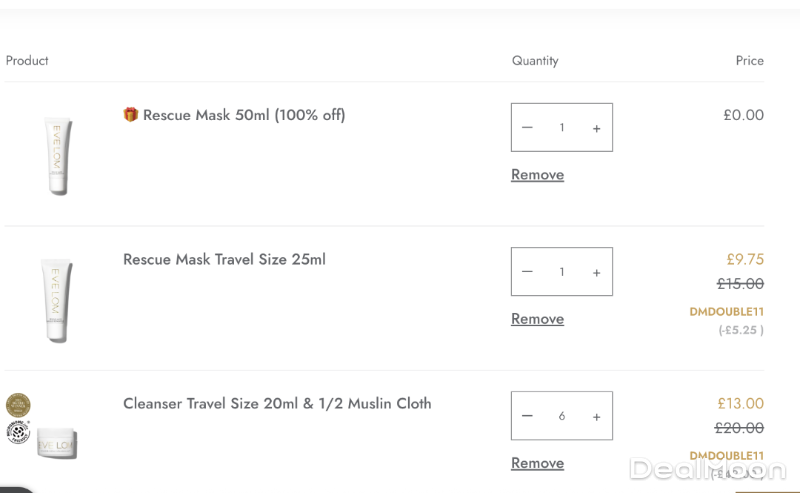Click Rescue Mask 50ml product thumbnail
The width and height of the screenshot is (800, 493).
pyautogui.click(x=57, y=155)
